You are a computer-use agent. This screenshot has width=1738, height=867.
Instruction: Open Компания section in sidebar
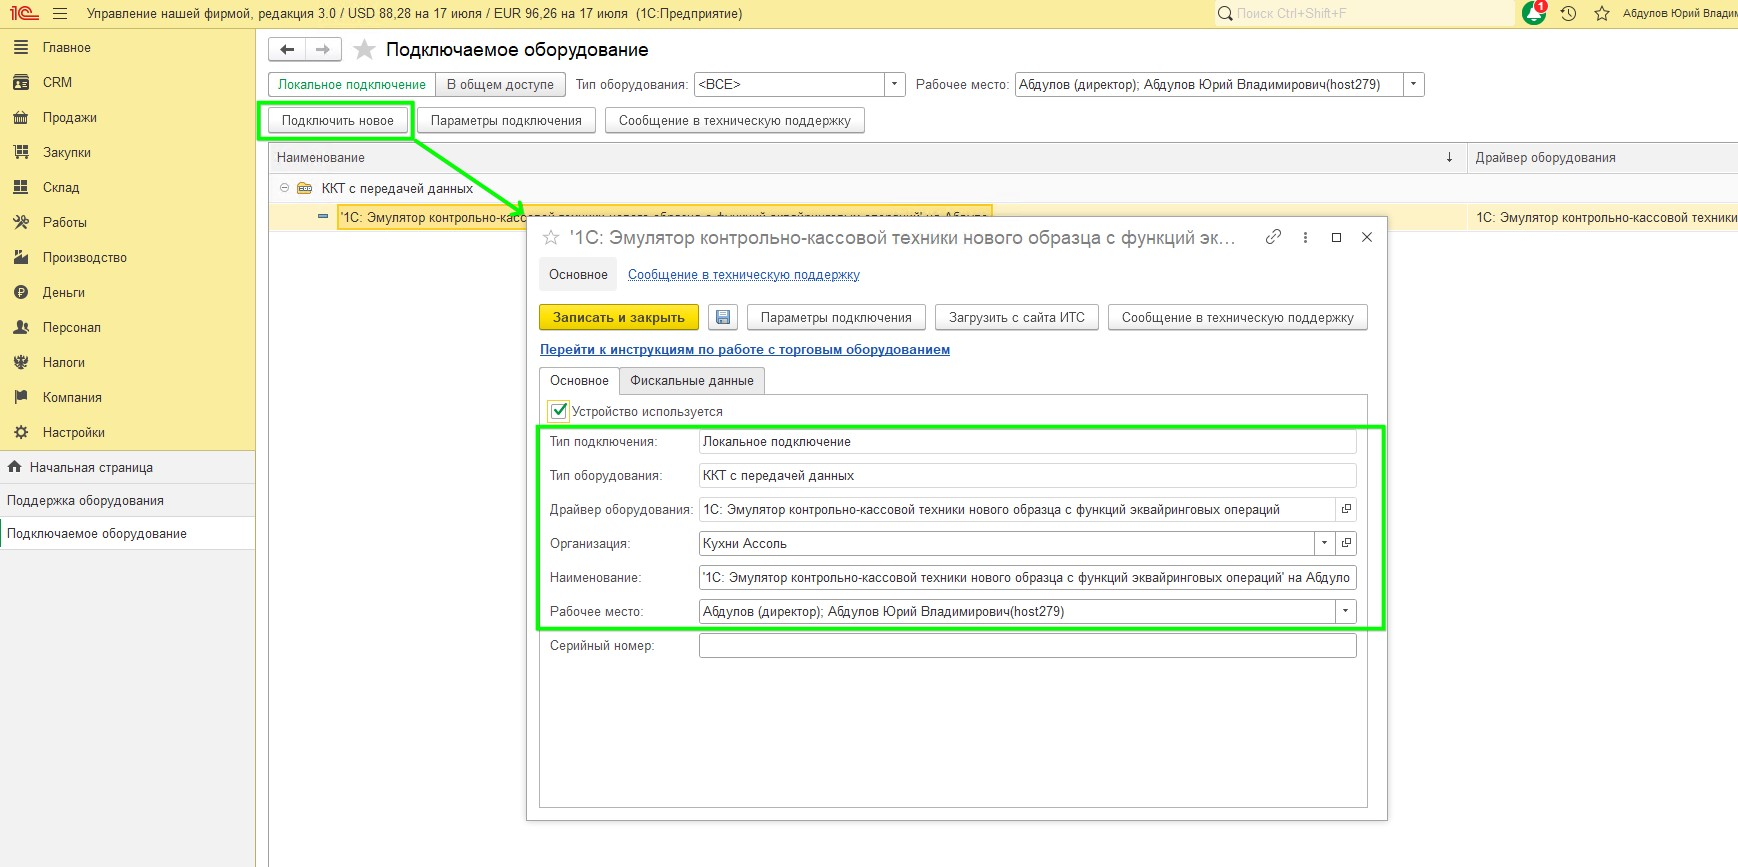pos(72,397)
